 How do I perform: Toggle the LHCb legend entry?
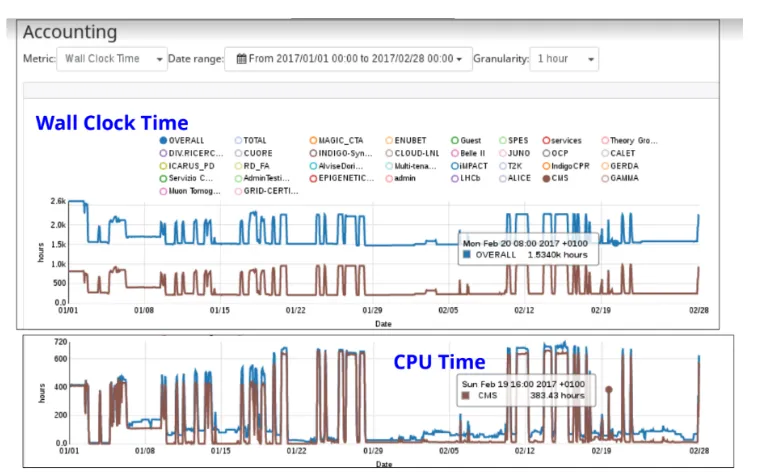click(x=466, y=178)
